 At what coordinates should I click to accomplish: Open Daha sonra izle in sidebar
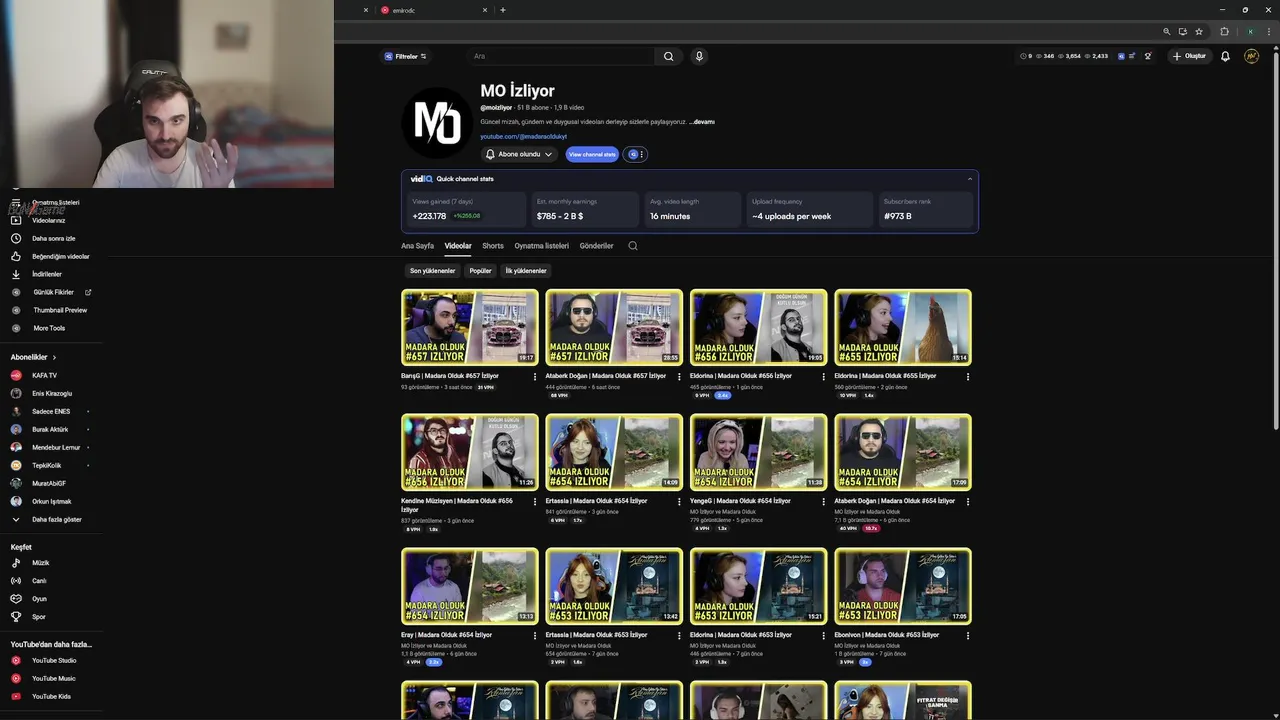[53, 238]
